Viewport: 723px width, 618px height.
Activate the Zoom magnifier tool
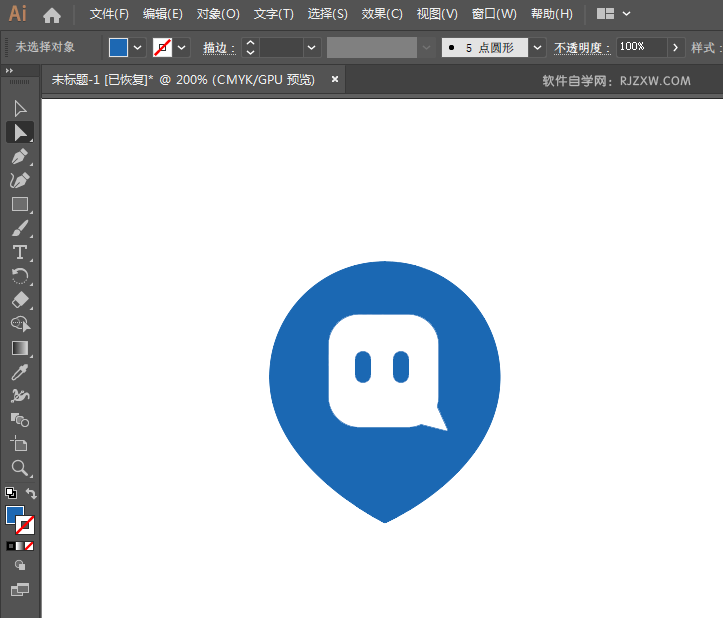click(20, 468)
